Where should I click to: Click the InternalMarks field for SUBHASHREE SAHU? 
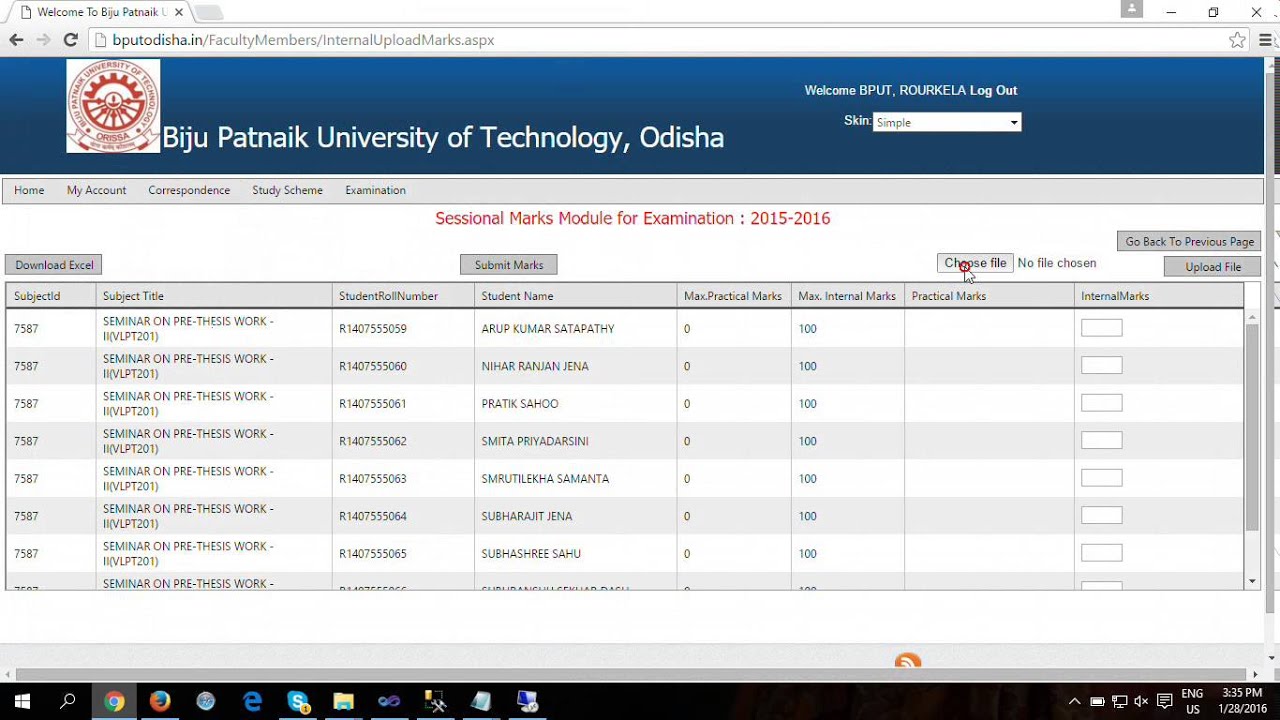coord(1101,553)
